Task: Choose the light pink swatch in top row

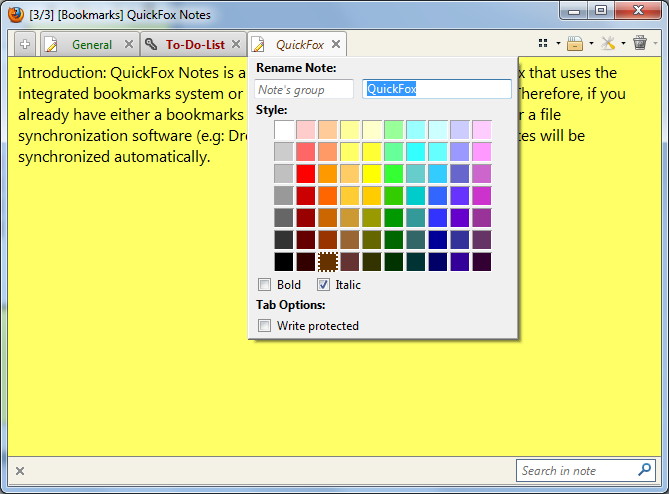Action: point(305,130)
